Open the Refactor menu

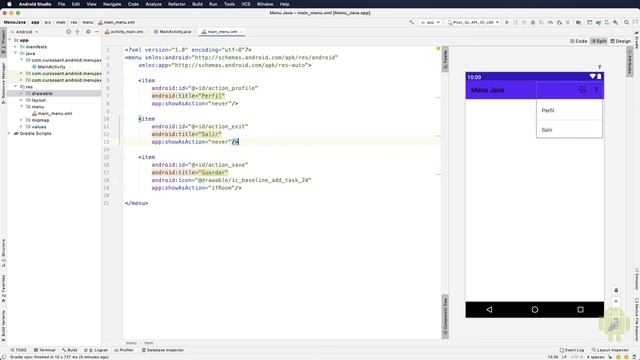click(177, 4)
